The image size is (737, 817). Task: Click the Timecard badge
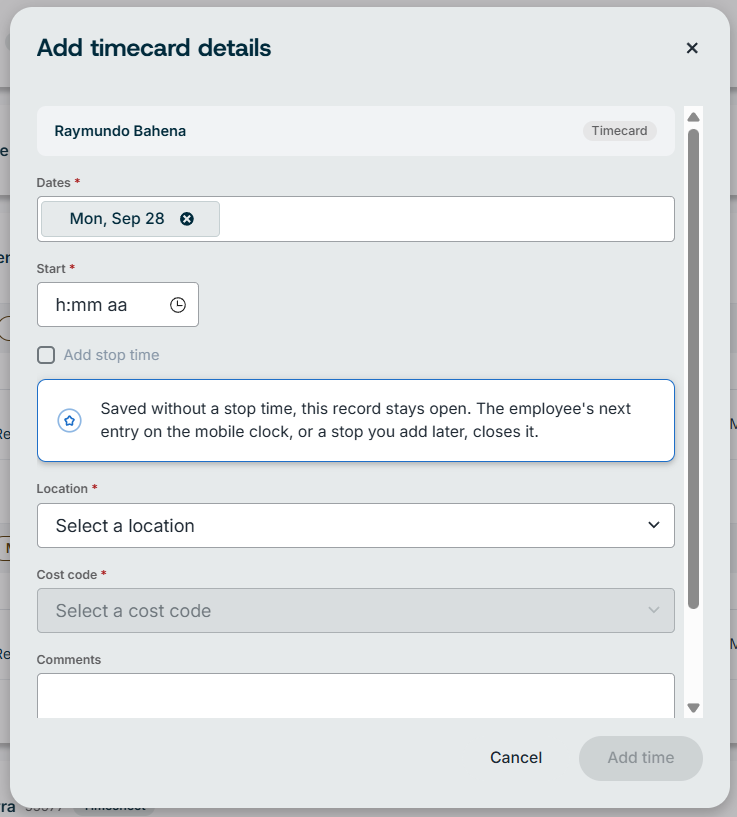[x=619, y=131]
